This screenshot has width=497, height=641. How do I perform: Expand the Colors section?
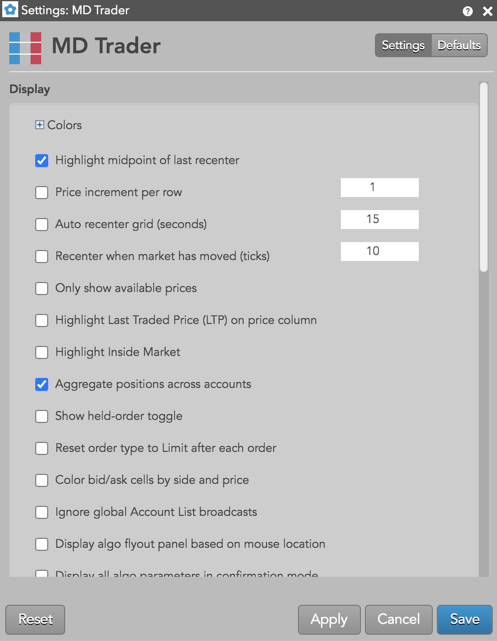(39, 125)
